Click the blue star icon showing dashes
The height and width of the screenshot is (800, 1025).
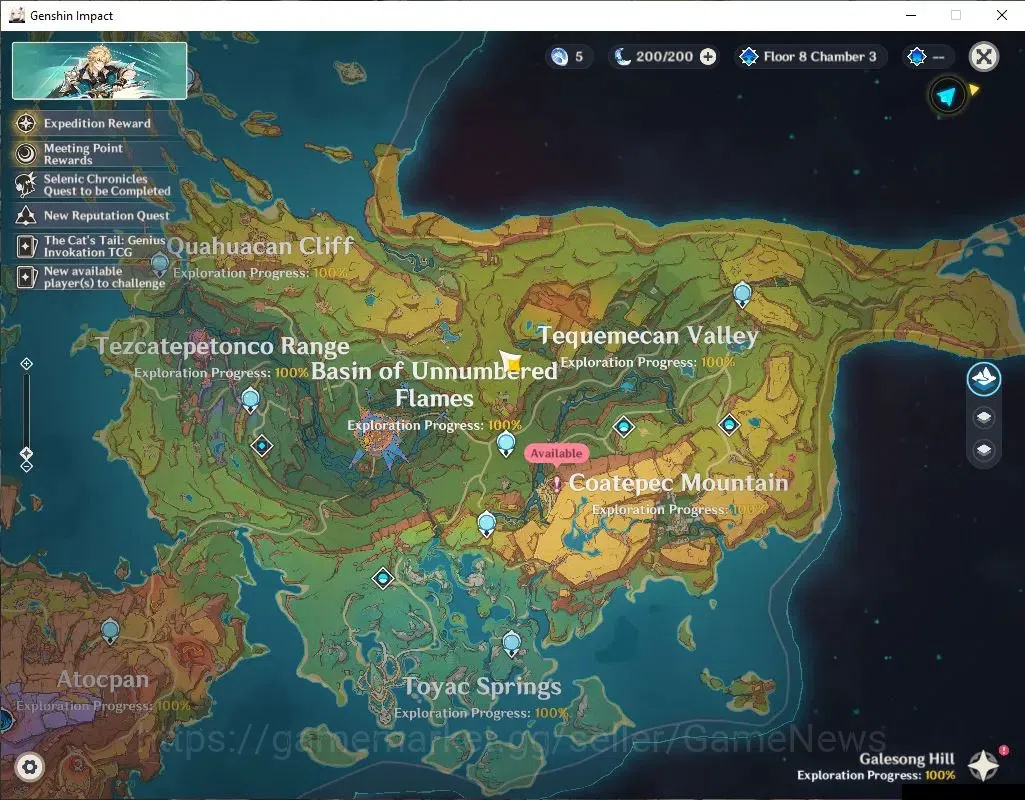point(916,57)
